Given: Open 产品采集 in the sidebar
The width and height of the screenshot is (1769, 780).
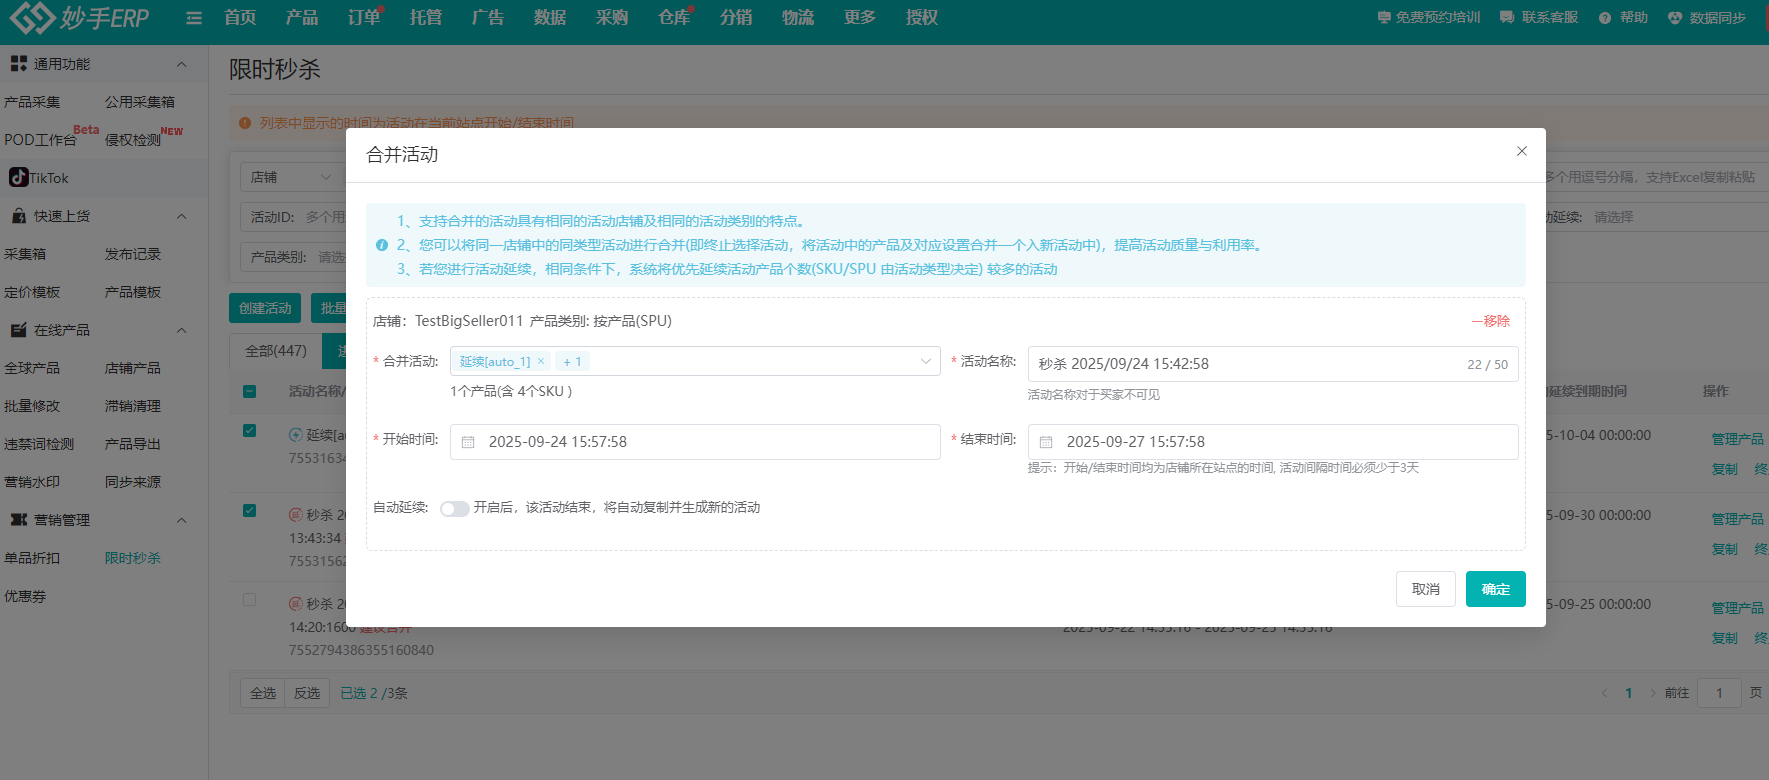Looking at the screenshot, I should pos(32,102).
